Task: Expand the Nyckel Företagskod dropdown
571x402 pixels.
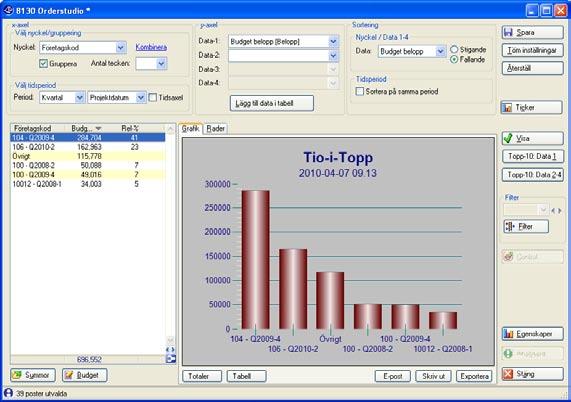Action: coord(121,47)
